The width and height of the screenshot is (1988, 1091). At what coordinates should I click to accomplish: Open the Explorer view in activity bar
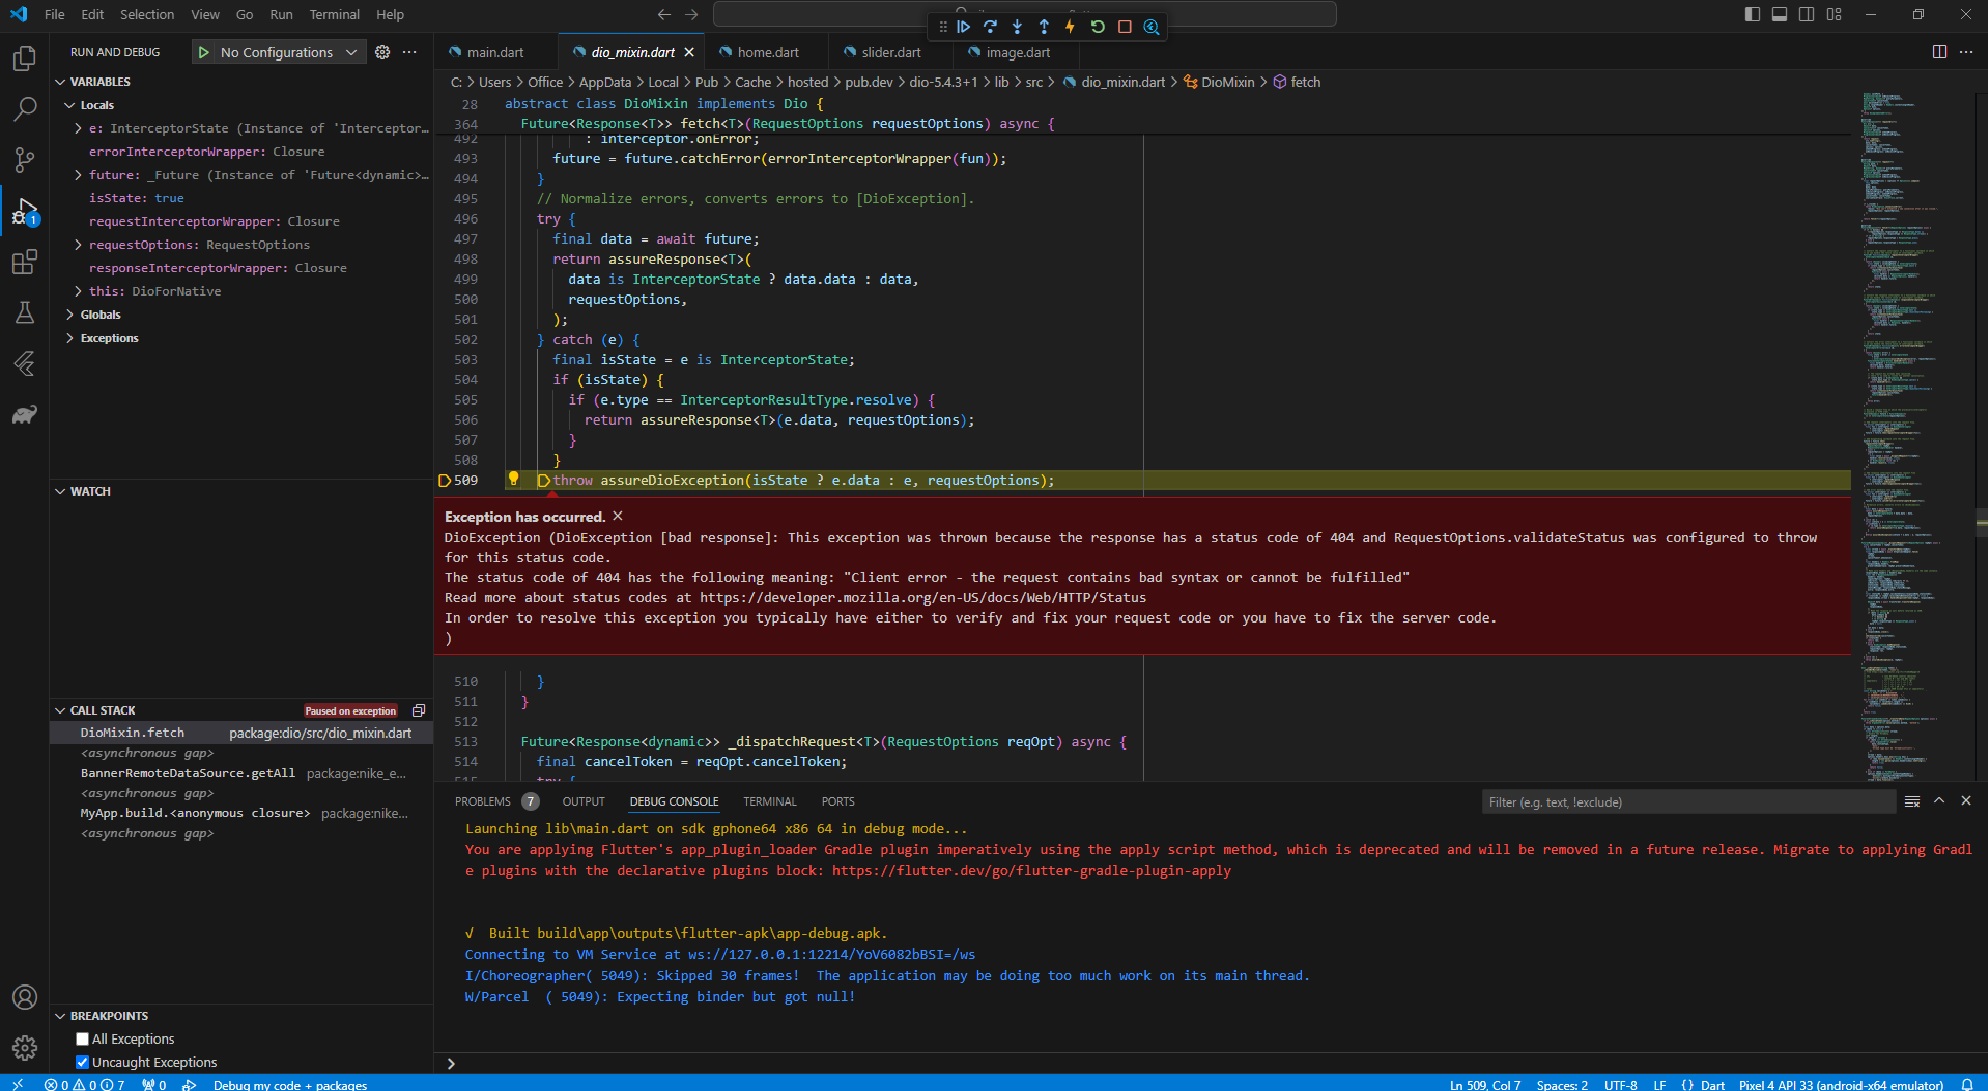(24, 59)
